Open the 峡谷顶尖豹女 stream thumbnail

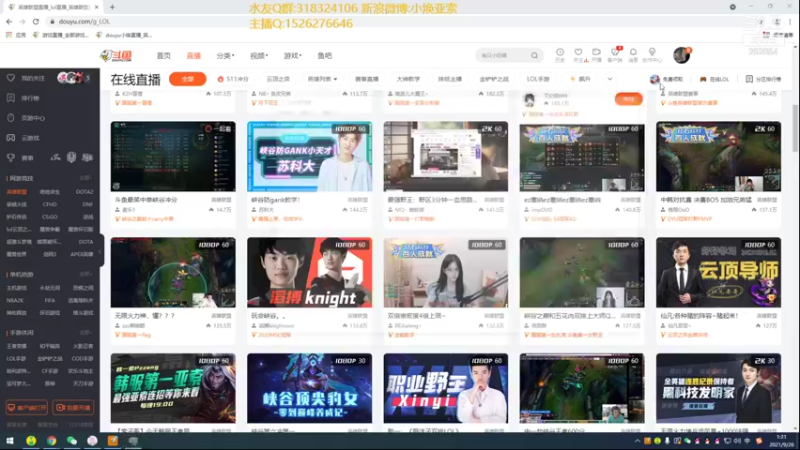click(x=310, y=388)
